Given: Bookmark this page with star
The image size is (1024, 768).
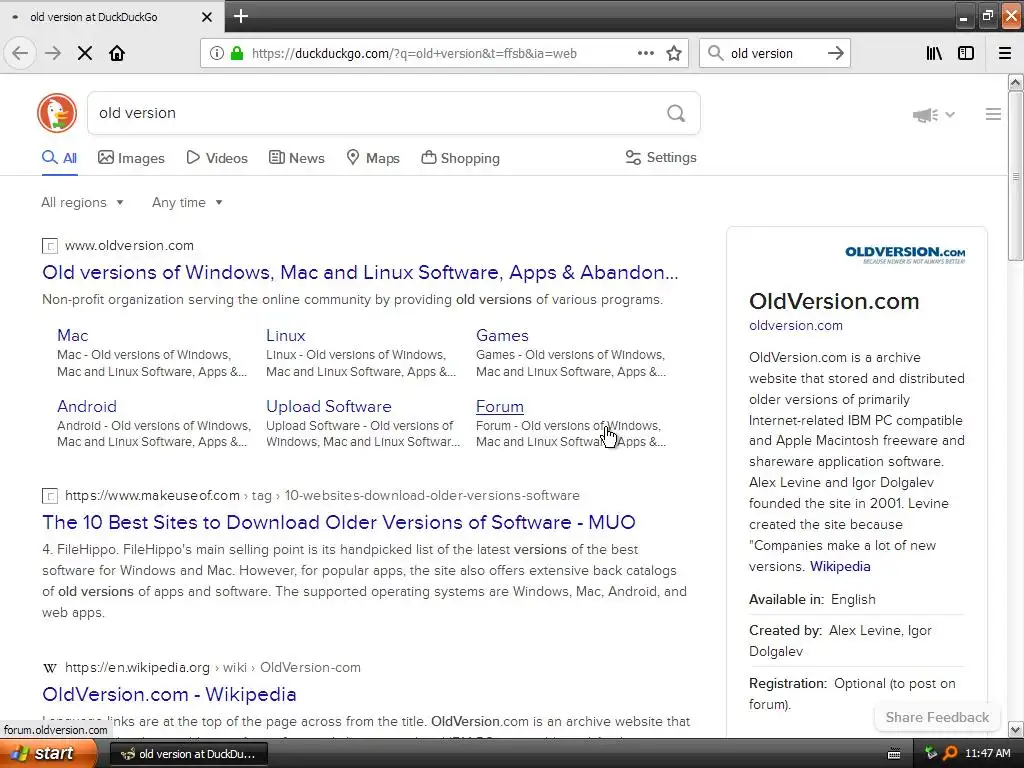Looking at the screenshot, I should click(x=674, y=54).
